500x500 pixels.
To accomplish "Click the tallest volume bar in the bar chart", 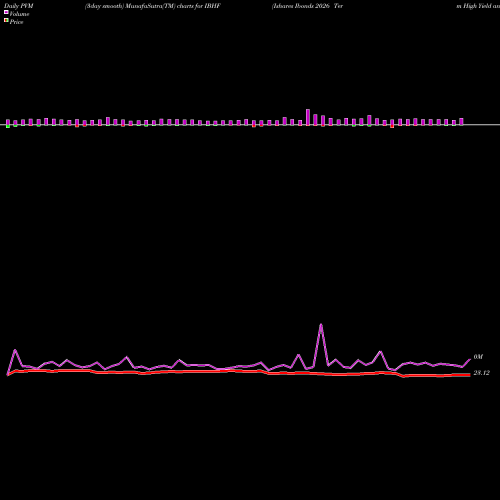I will click(308, 117).
